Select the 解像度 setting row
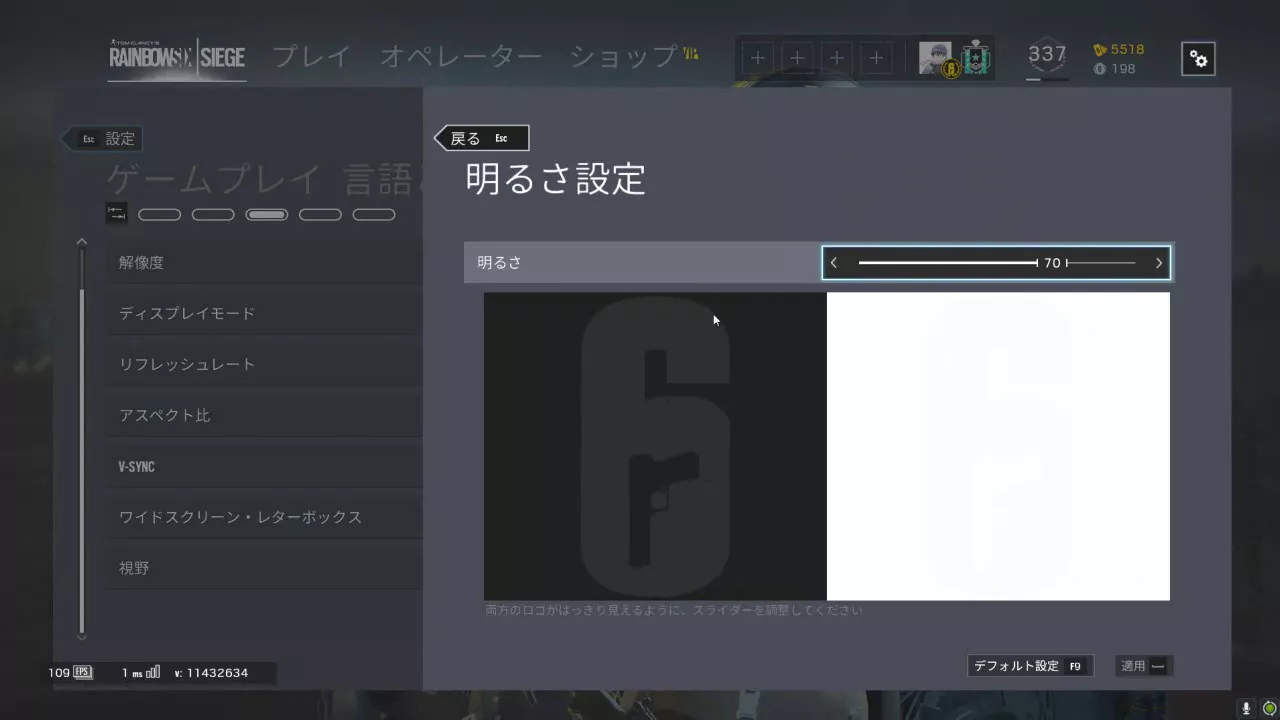1280x720 pixels. click(265, 262)
